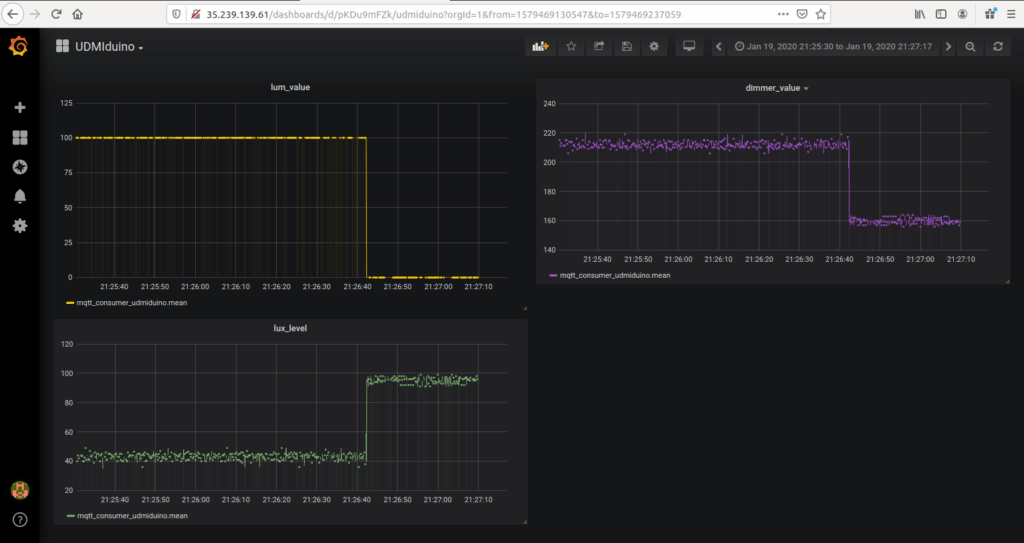Click the yellow lum_value legend color swatch
Viewport: 1024px width, 543px height.
coord(71,303)
